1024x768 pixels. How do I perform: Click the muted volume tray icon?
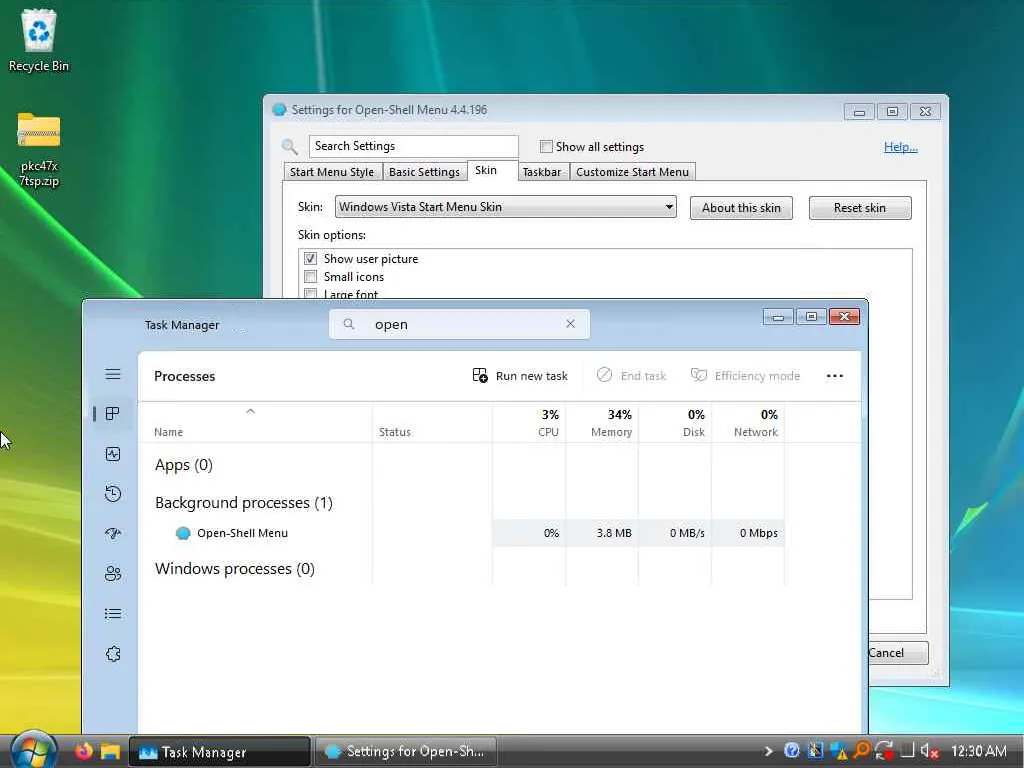click(x=929, y=751)
